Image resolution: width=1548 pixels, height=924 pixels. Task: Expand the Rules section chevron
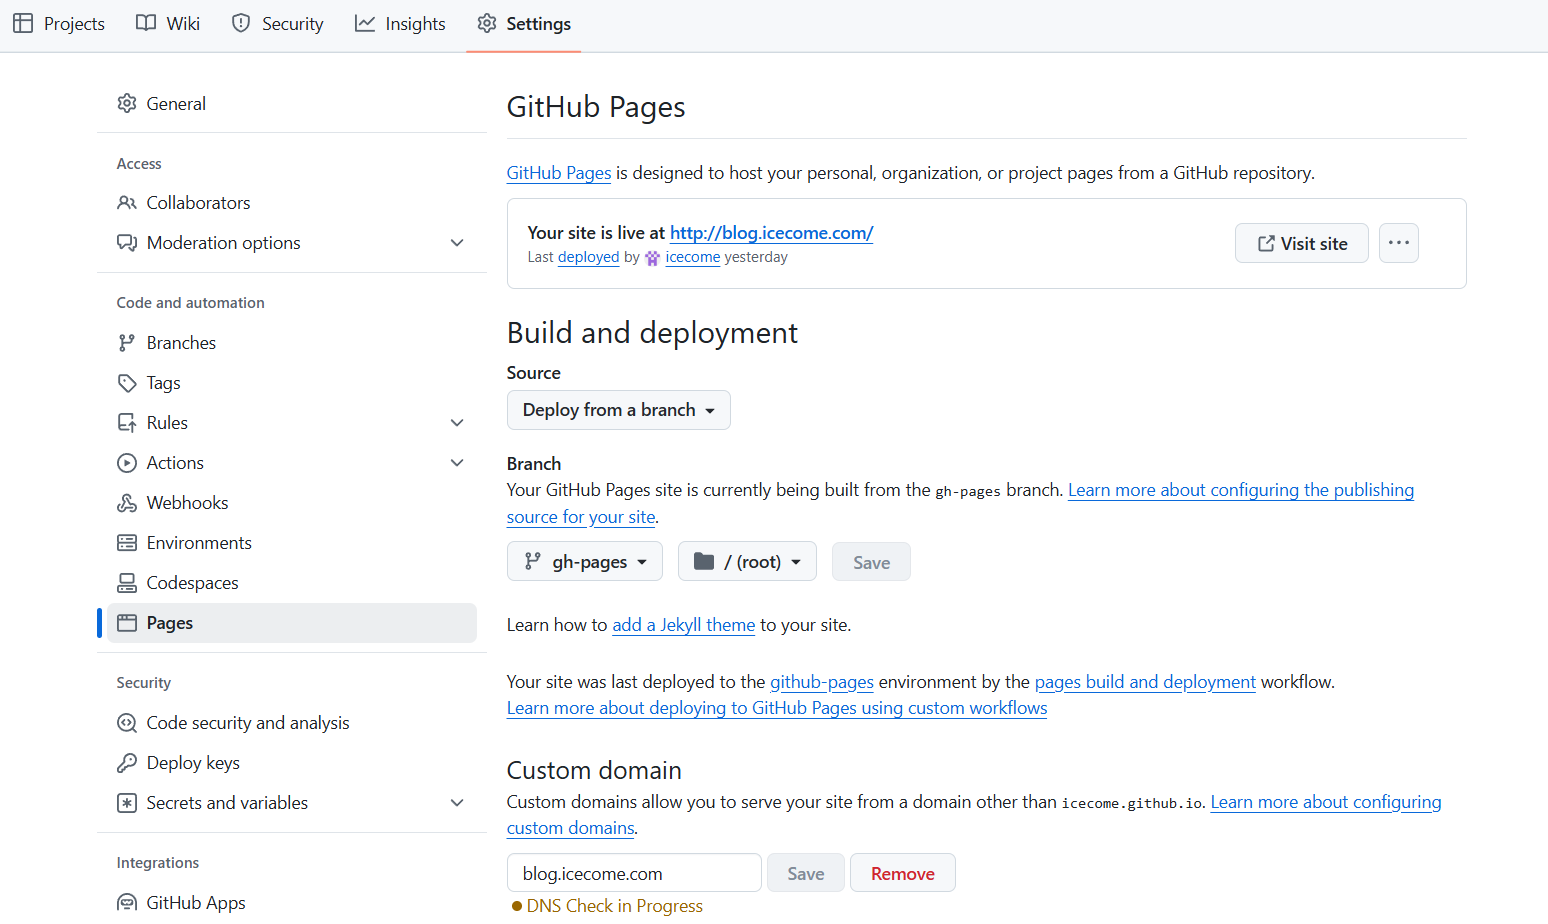(x=457, y=423)
